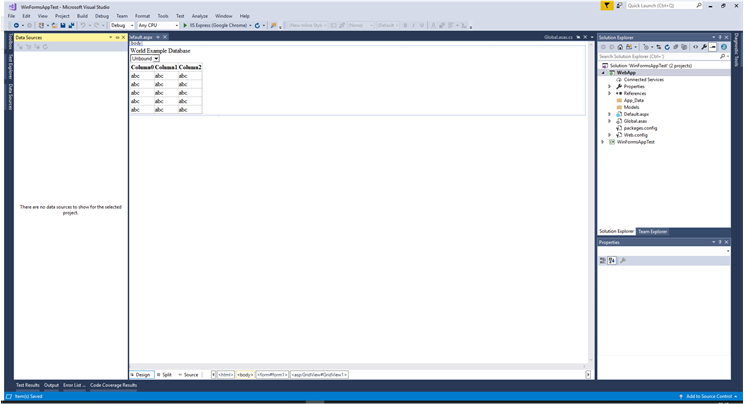Click the notifications flag icon
Screen dimensions: 744x404
(x=606, y=5)
